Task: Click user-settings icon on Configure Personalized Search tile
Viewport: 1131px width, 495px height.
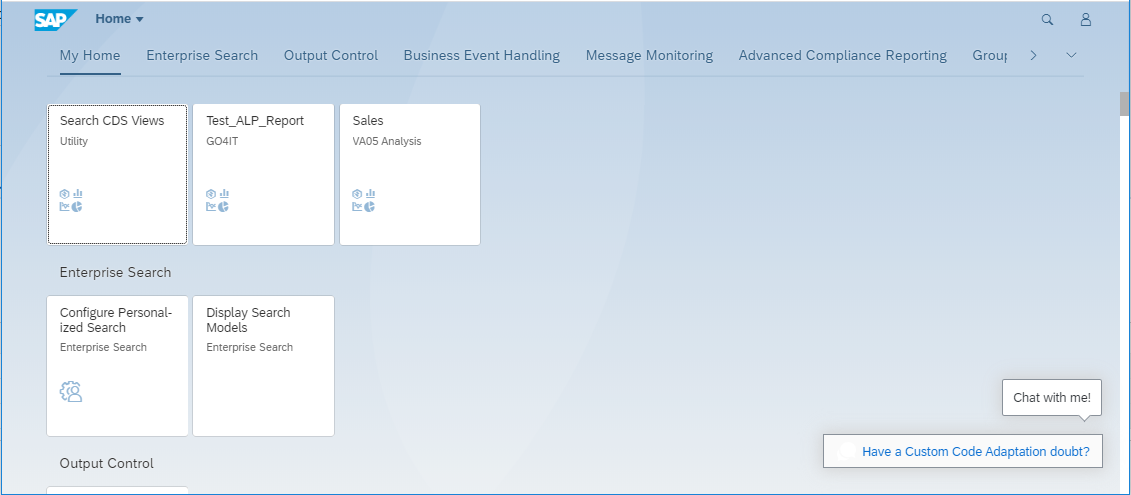Action: coord(71,392)
